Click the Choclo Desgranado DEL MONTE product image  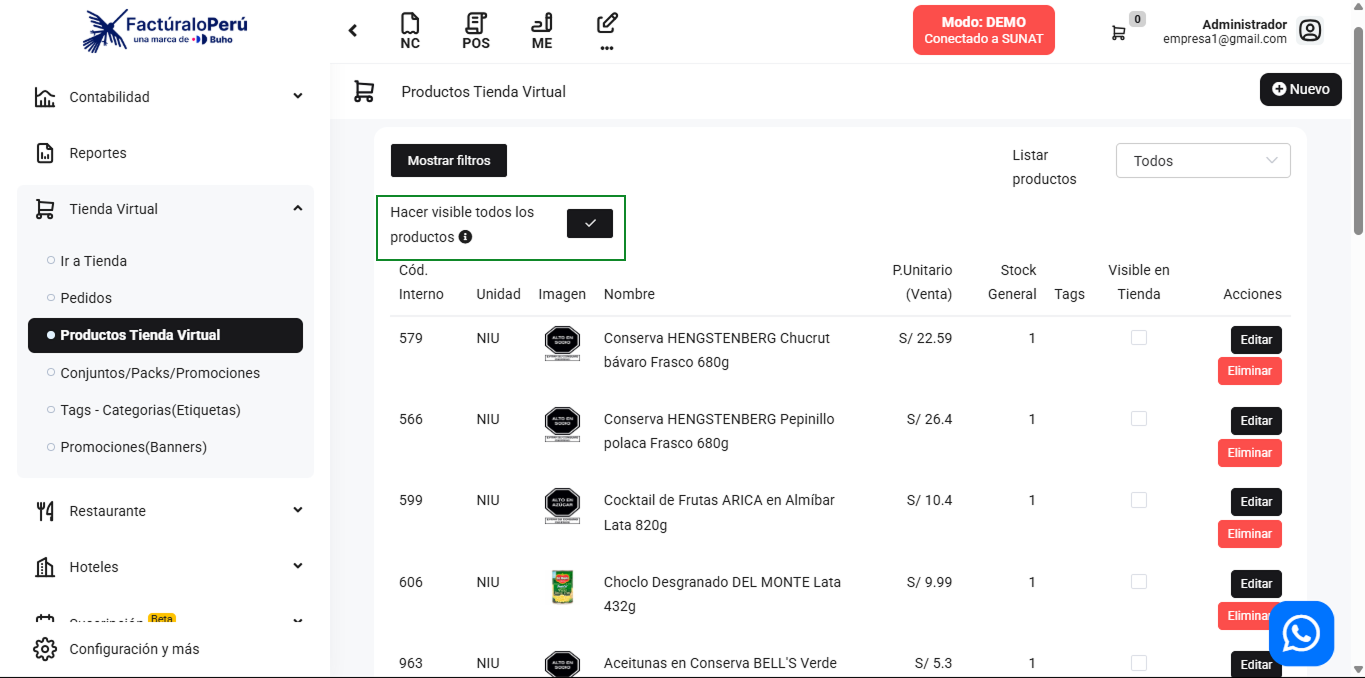pyautogui.click(x=562, y=587)
